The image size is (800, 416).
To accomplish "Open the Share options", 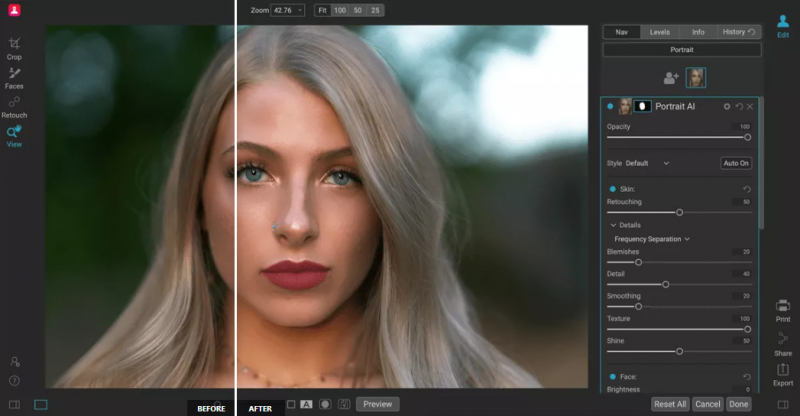I will pos(783,343).
